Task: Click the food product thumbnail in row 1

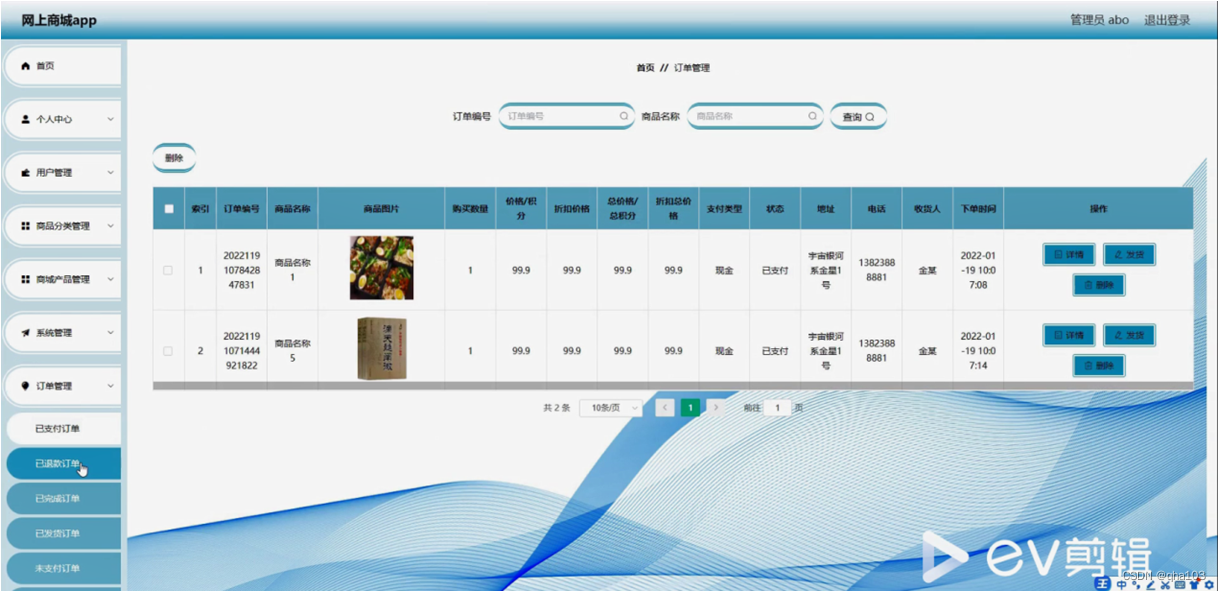Action: (382, 270)
